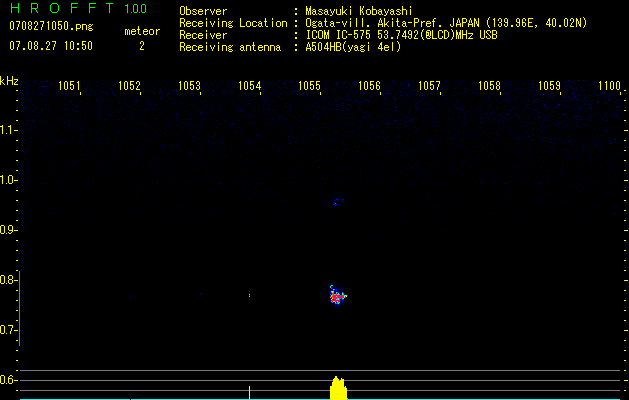The width and height of the screenshot is (629, 400).
Task: Click the yellow power peak at bottom
Action: pyautogui.click(x=338, y=388)
